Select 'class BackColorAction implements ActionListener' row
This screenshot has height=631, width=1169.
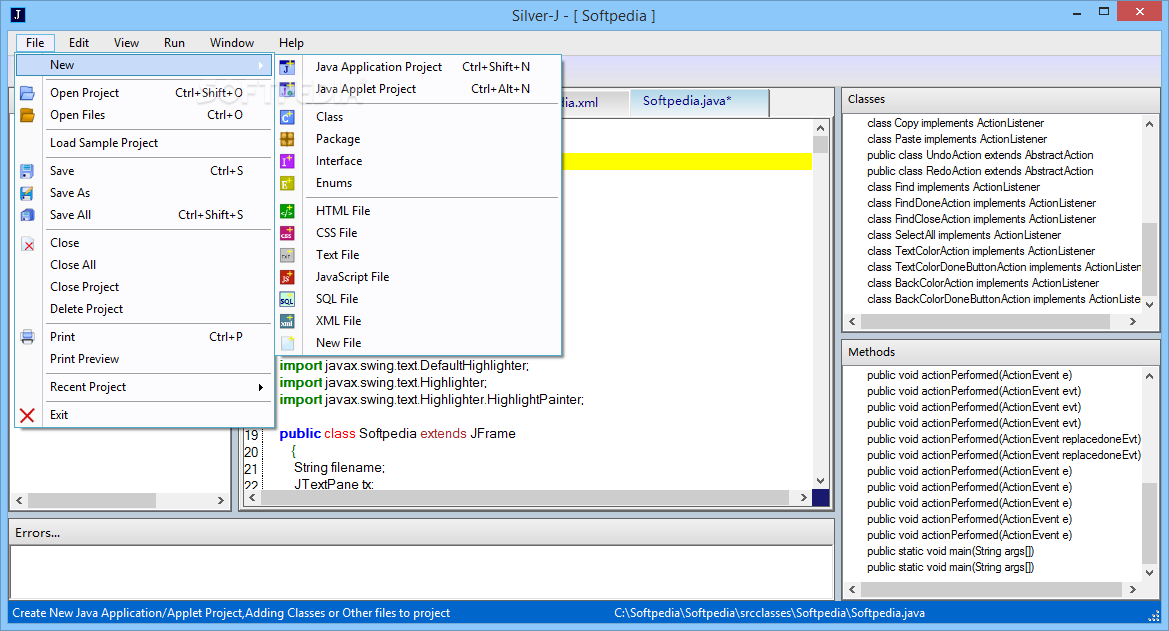pos(983,283)
